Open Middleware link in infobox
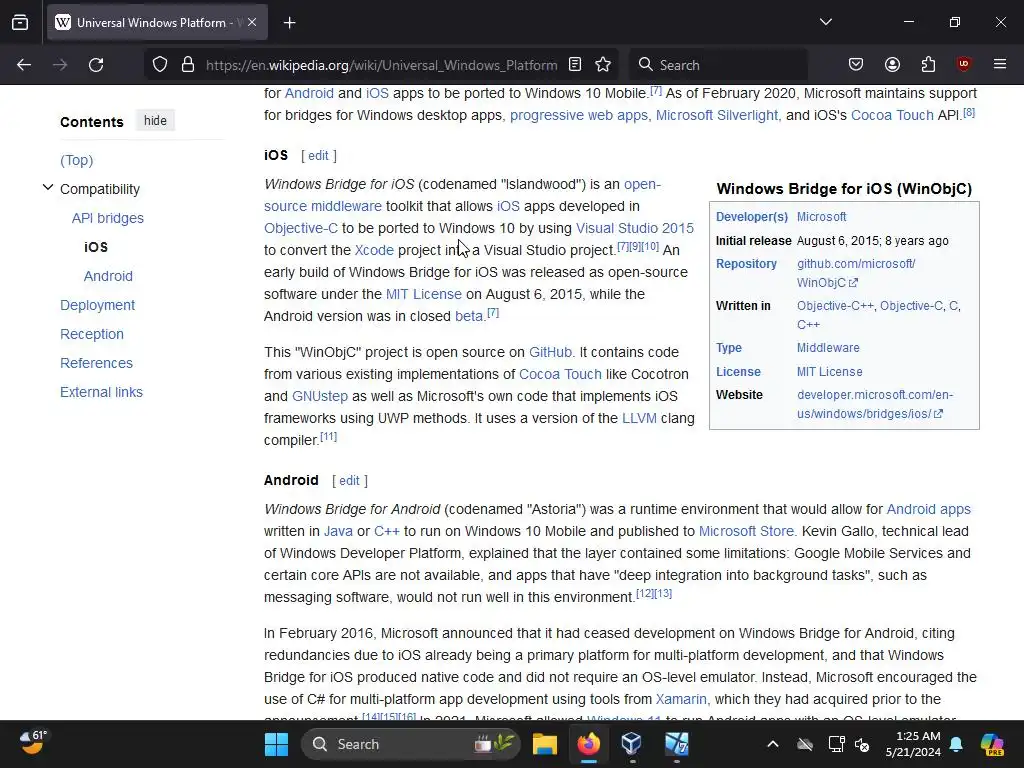1024x768 pixels. (x=828, y=348)
